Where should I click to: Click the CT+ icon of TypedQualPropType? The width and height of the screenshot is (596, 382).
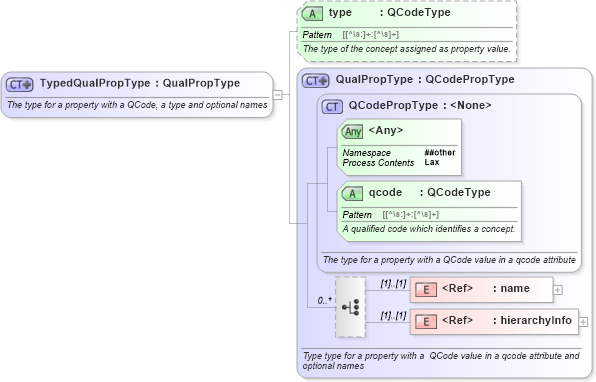20,84
